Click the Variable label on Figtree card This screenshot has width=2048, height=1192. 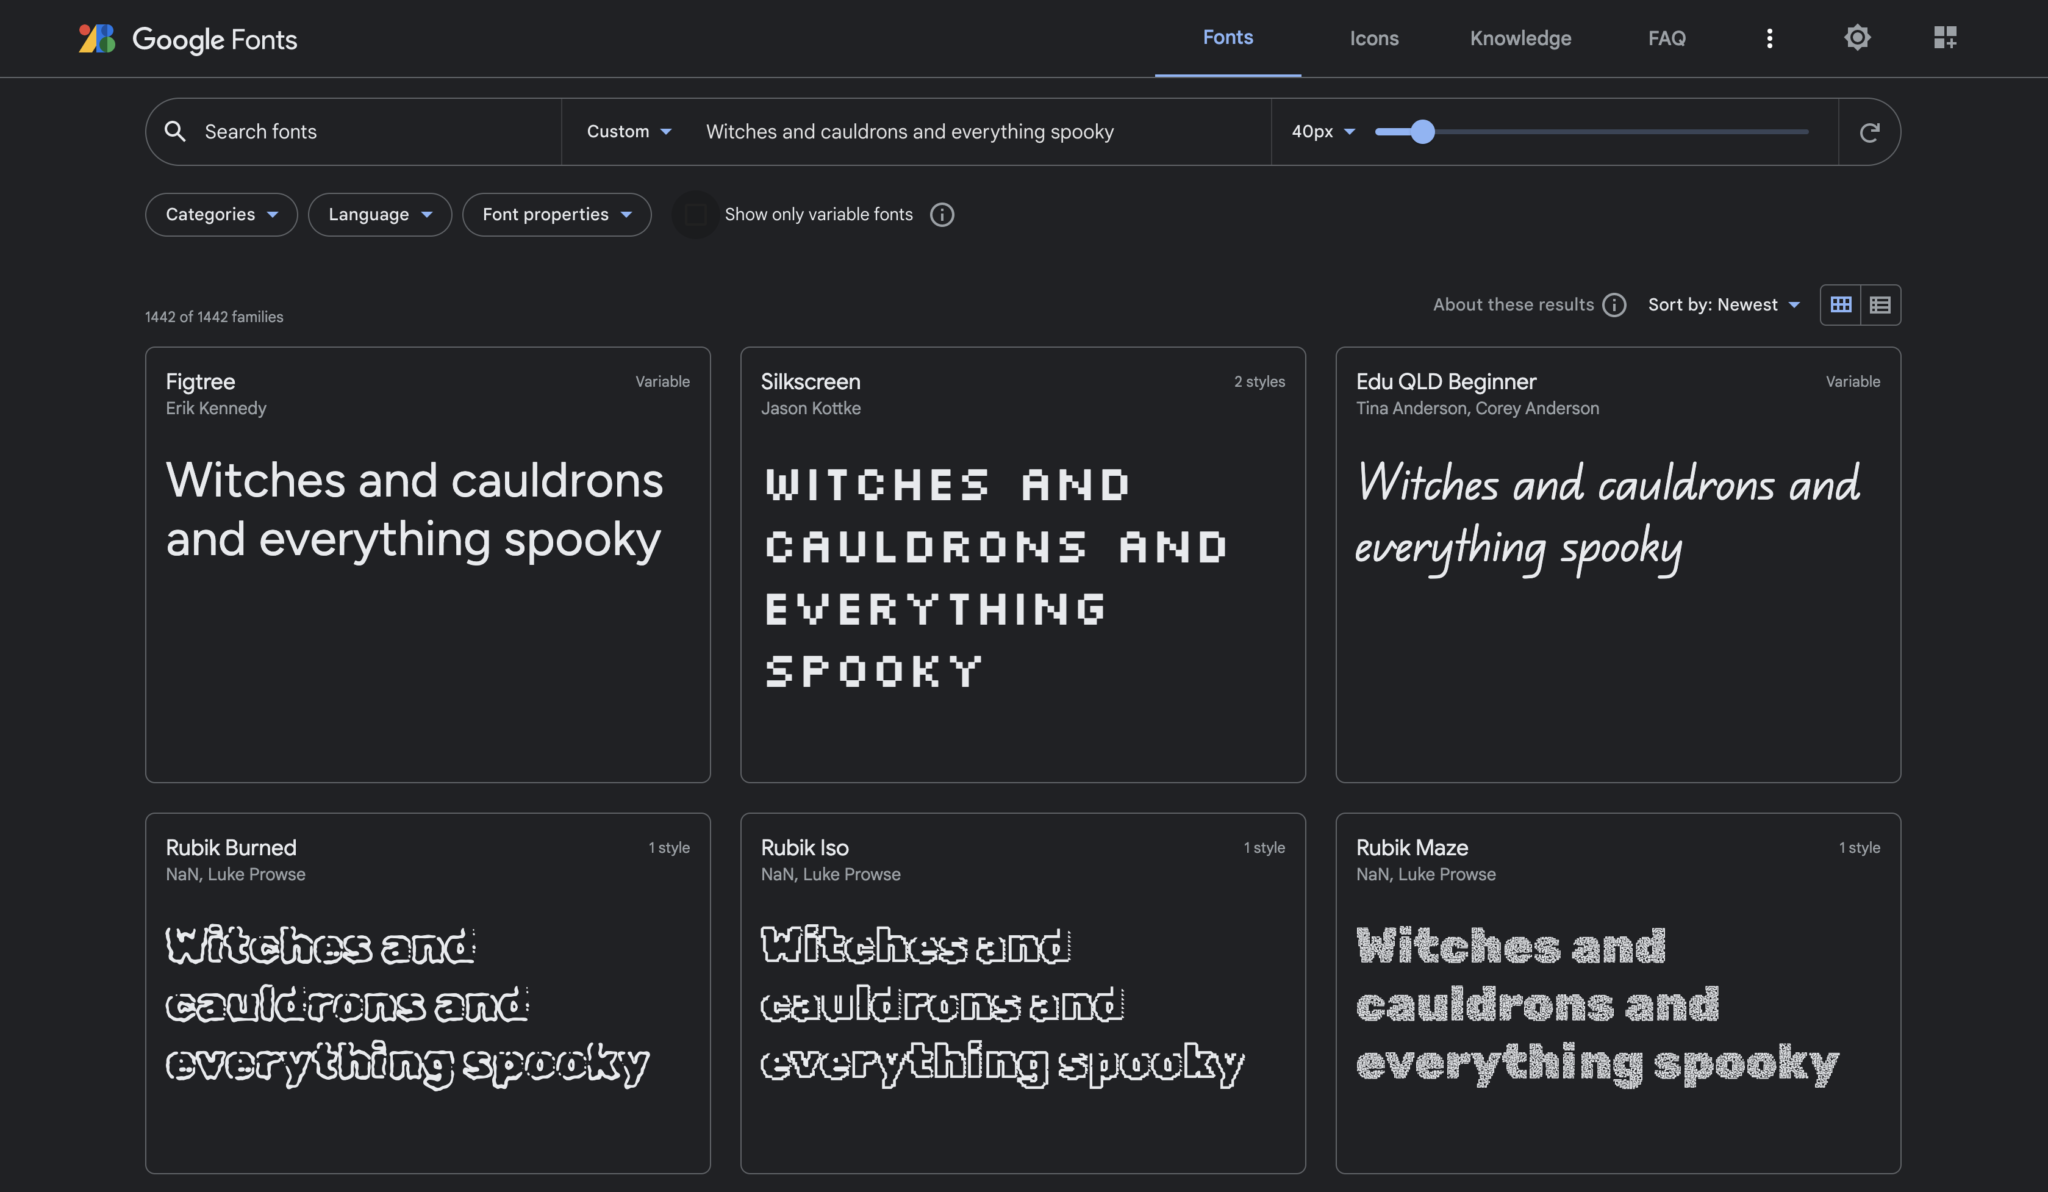(x=661, y=381)
